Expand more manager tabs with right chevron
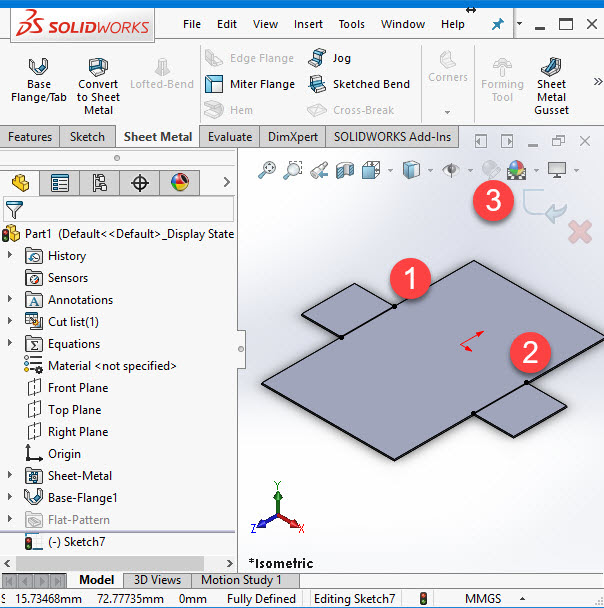 pos(227,182)
